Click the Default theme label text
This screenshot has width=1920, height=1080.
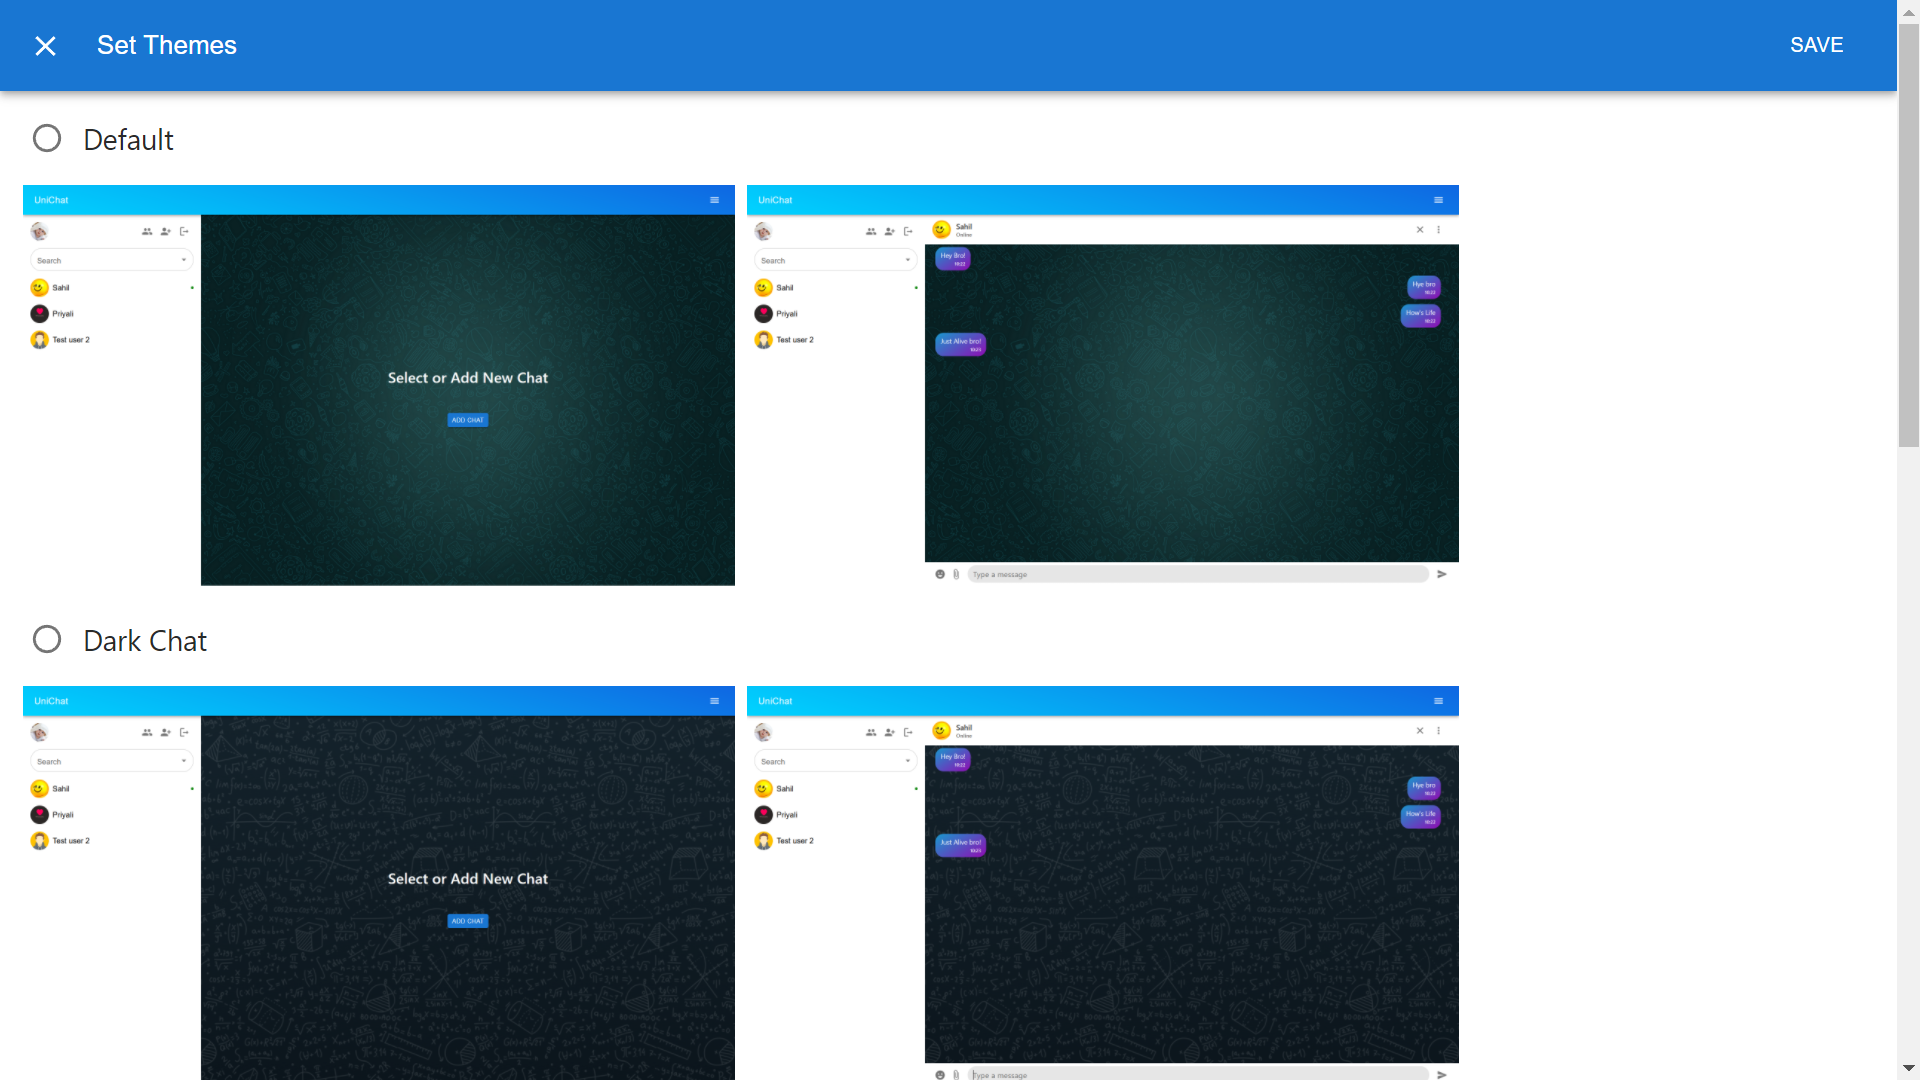pos(128,140)
